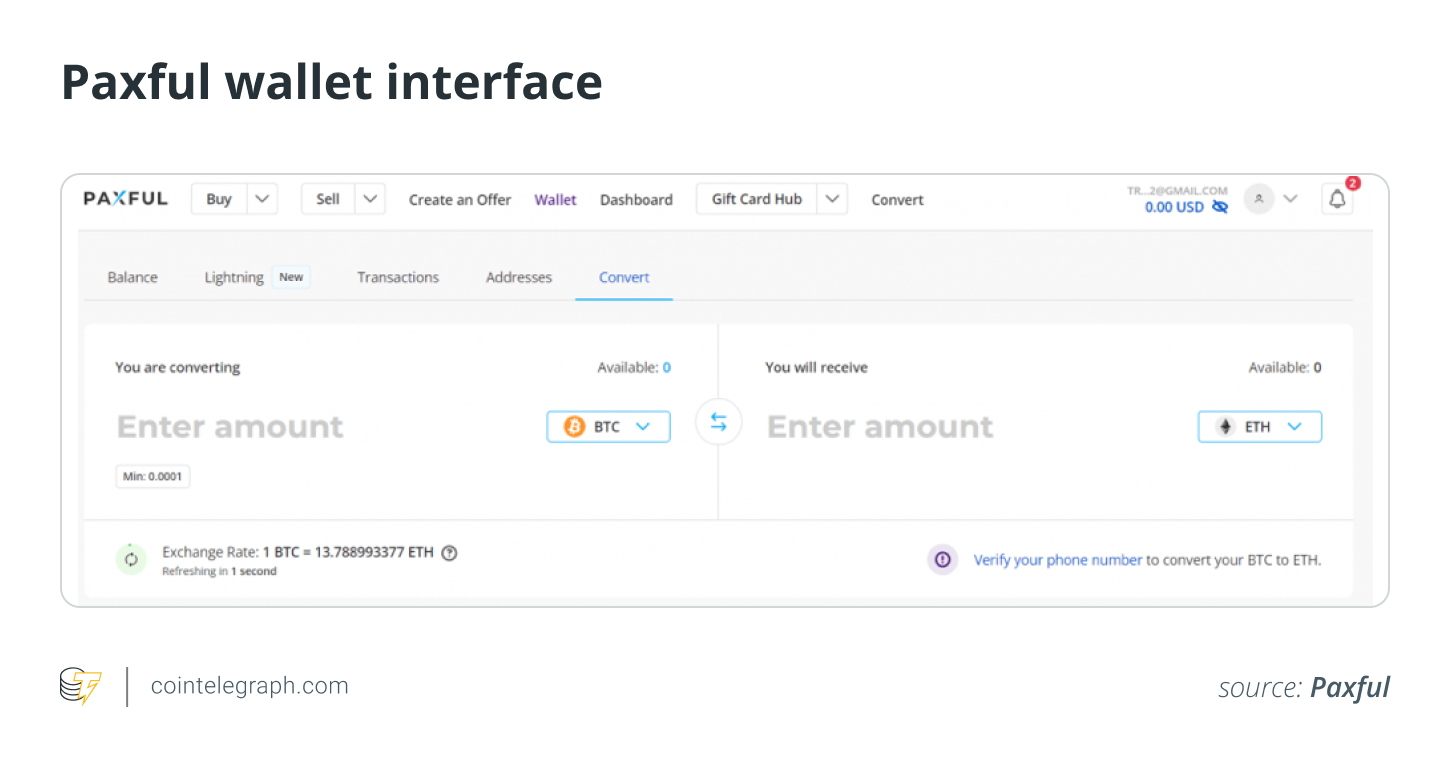1450x767 pixels.
Task: Switch to the Lightning tab
Action: [x=234, y=278]
